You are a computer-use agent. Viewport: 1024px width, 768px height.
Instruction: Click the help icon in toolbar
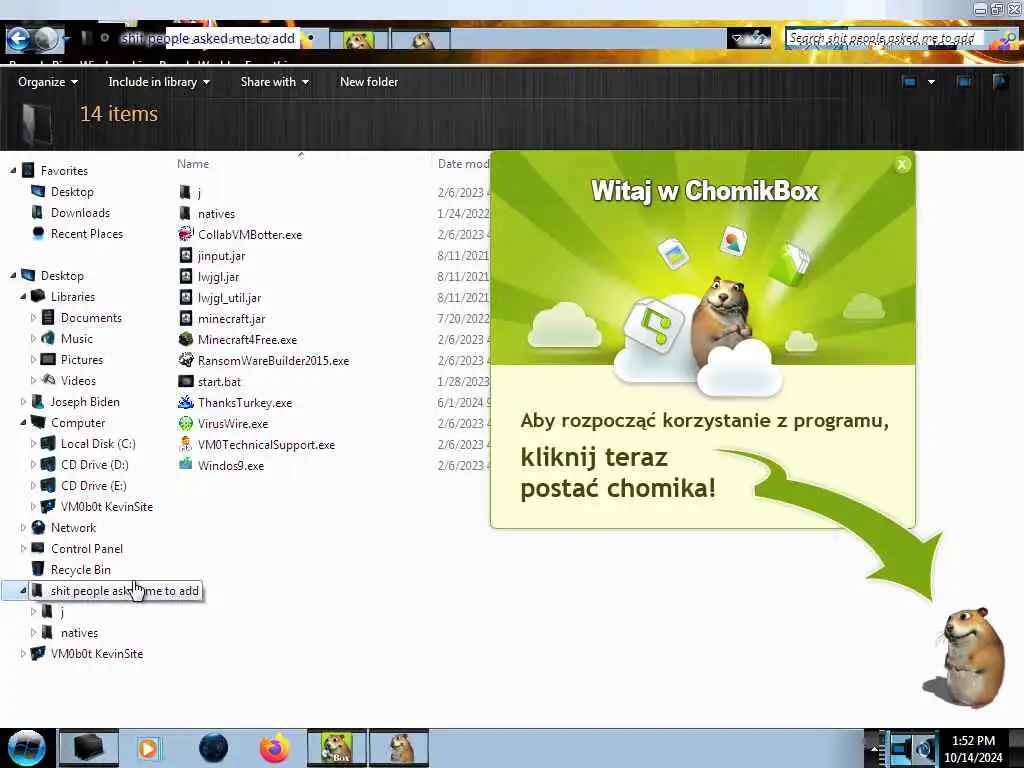coord(1000,82)
